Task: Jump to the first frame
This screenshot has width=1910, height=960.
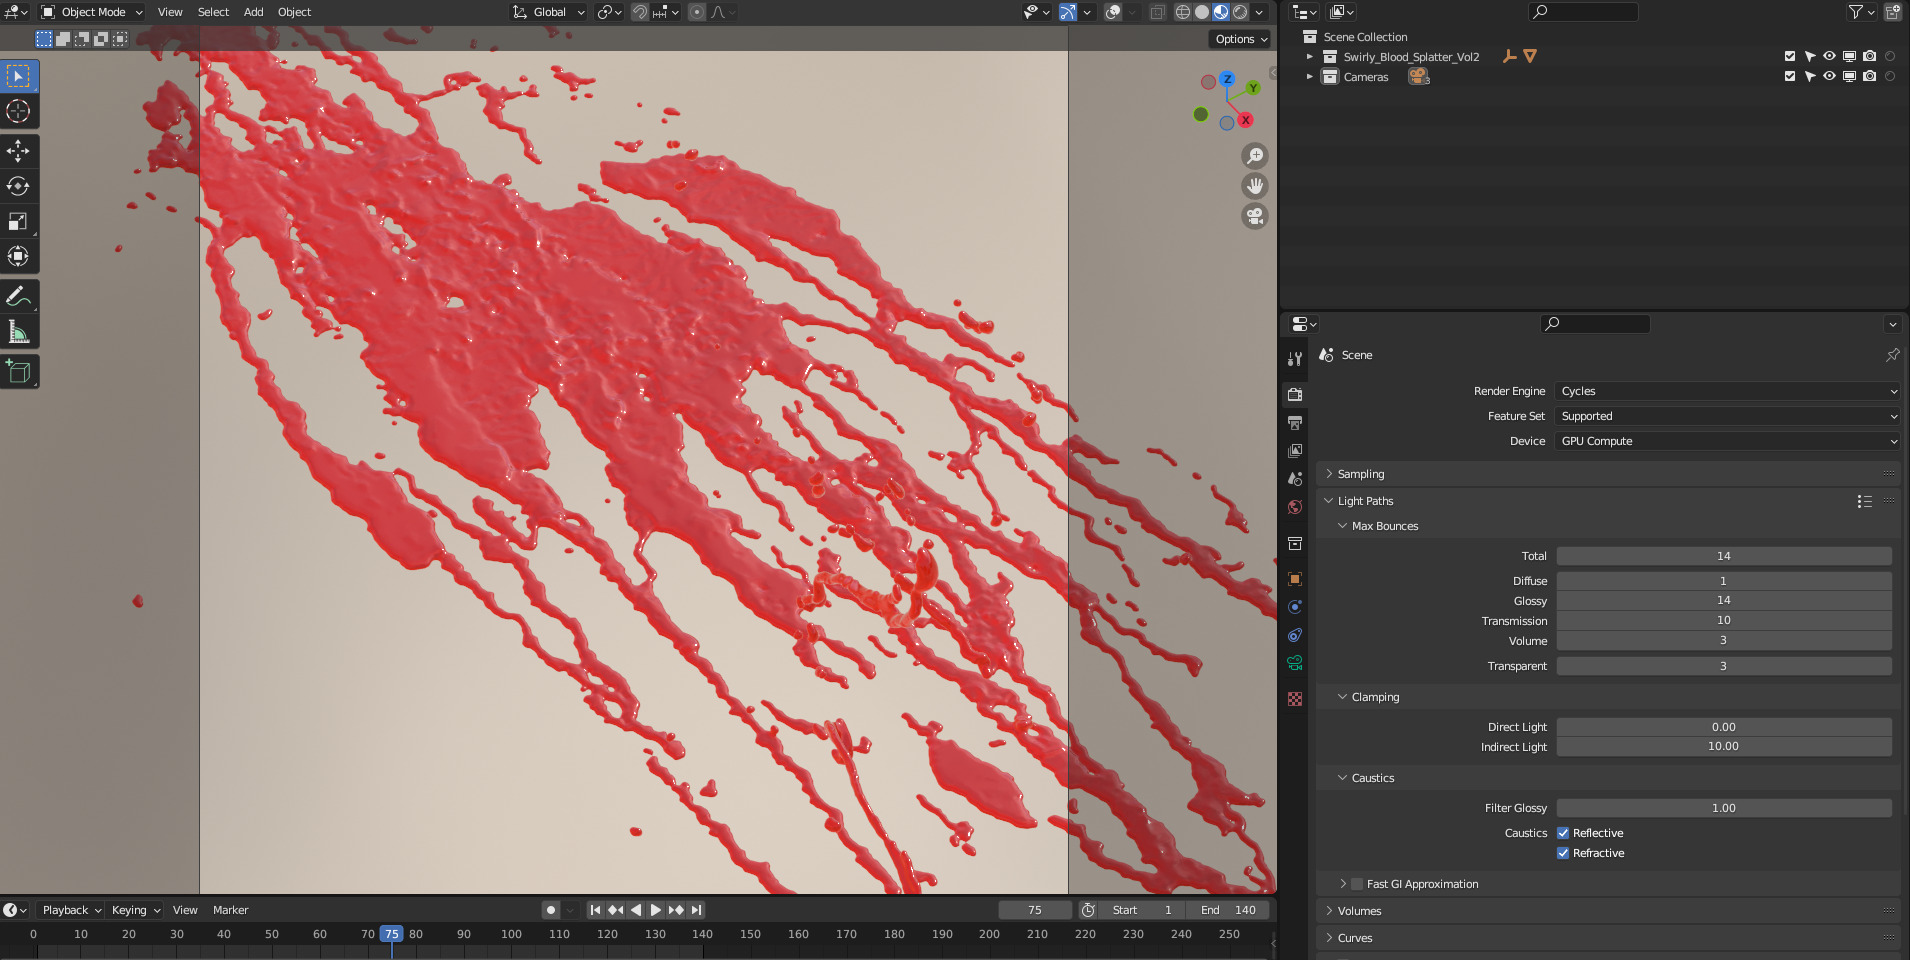Action: pos(595,910)
